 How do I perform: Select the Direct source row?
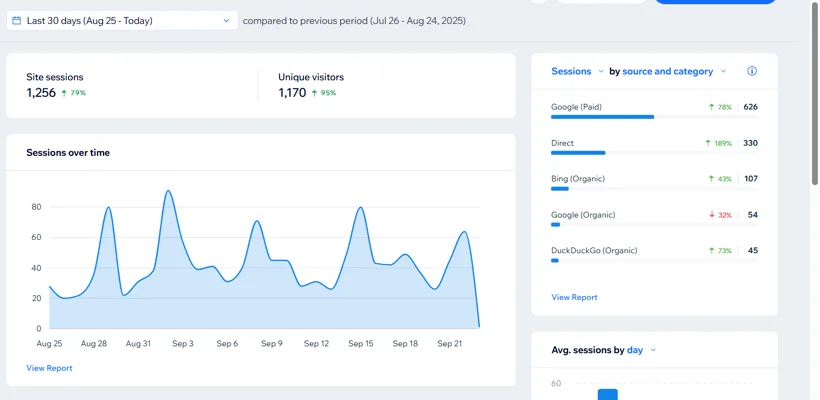tap(654, 147)
